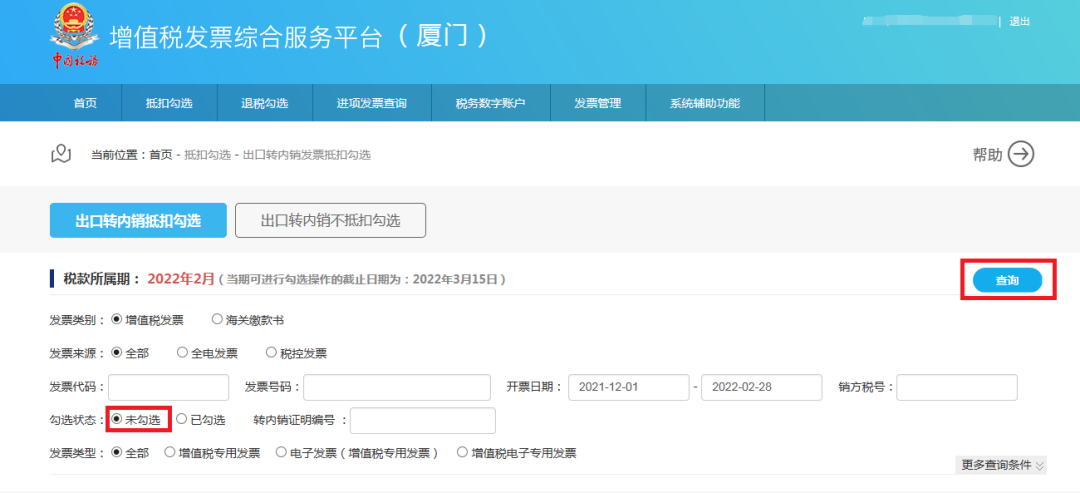Click the location map pin icon

(62, 154)
